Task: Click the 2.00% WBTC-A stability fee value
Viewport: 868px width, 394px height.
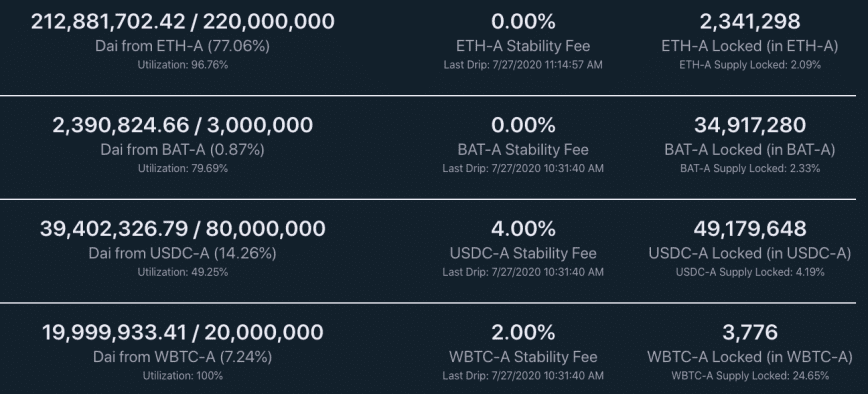Action: tap(523, 332)
